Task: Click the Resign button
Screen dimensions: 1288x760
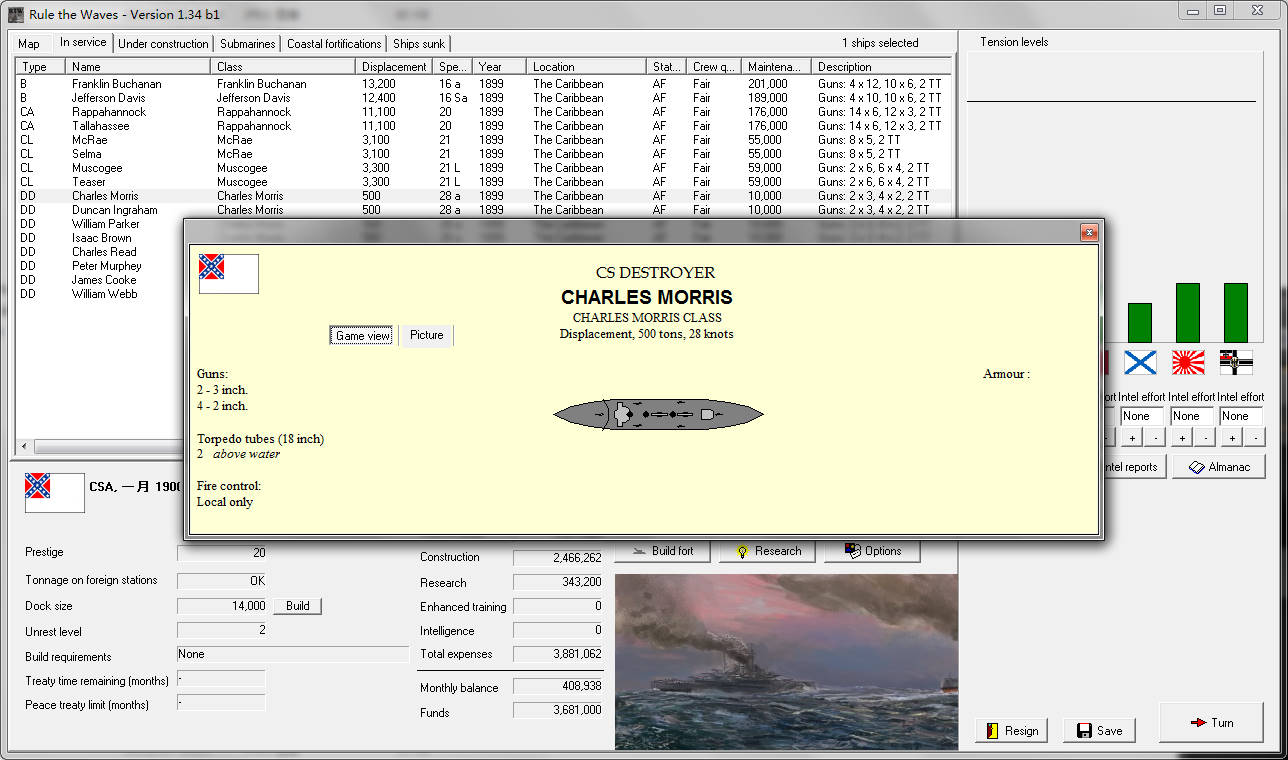Action: click(1011, 730)
